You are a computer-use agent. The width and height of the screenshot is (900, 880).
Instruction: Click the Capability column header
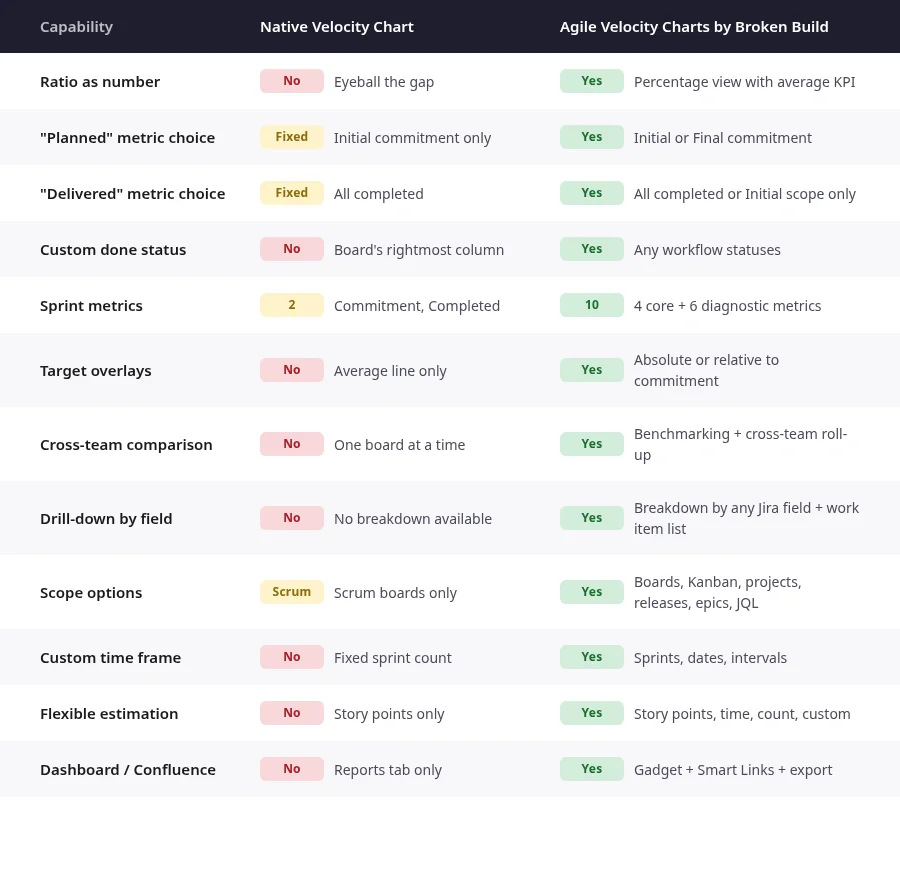point(76,27)
